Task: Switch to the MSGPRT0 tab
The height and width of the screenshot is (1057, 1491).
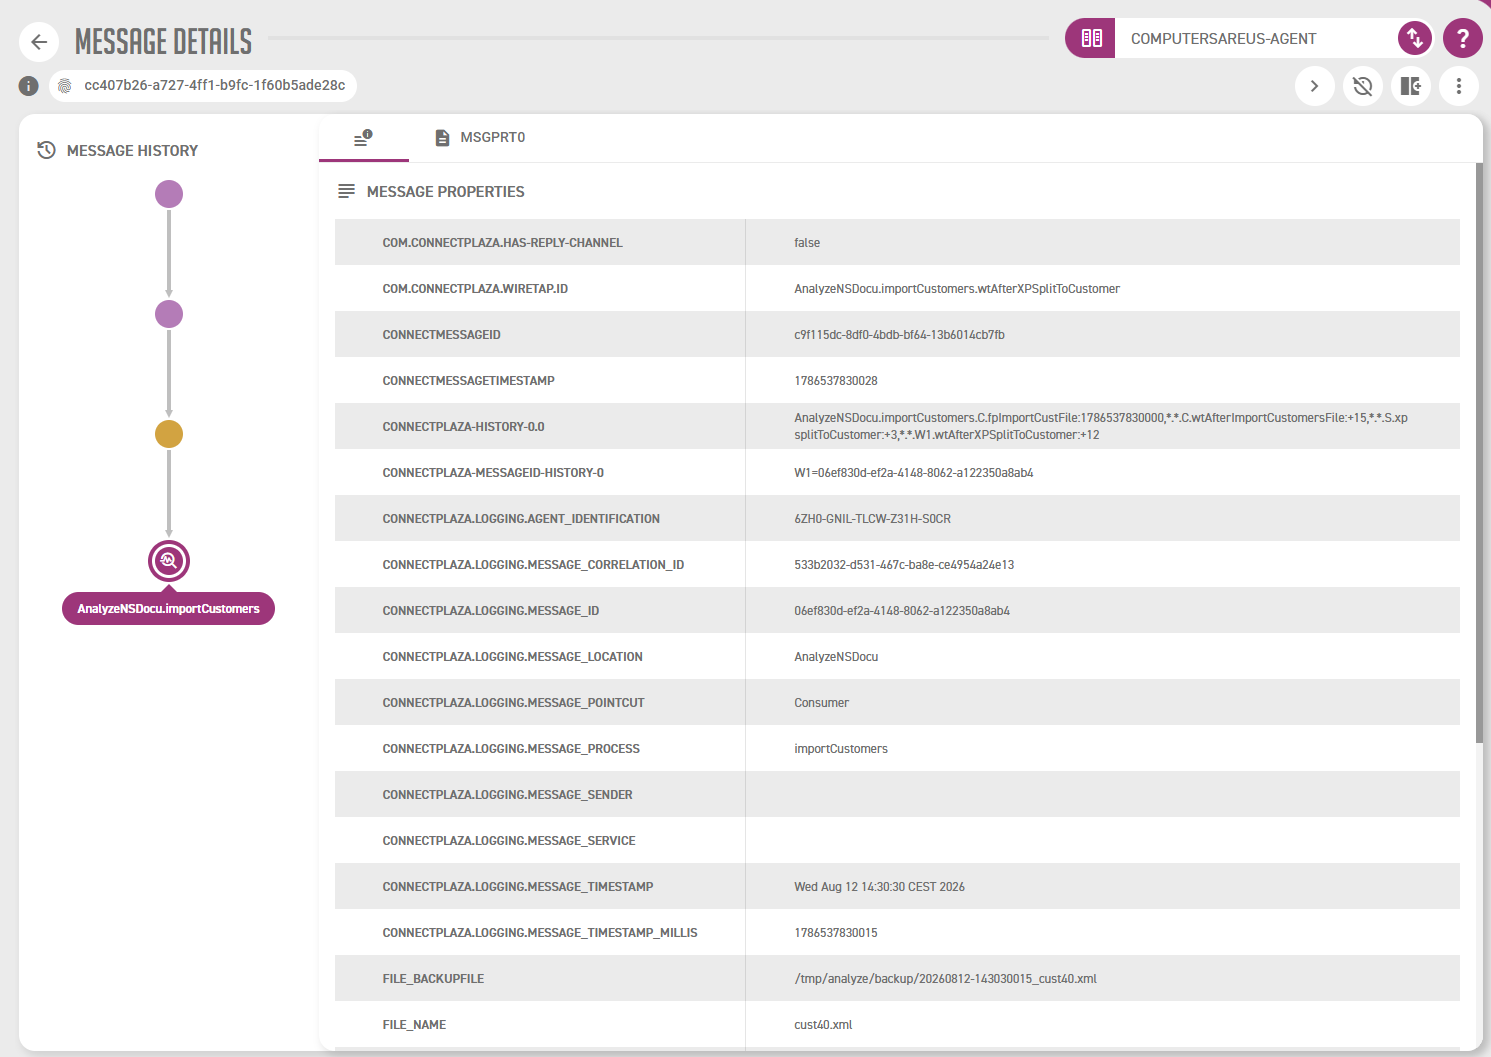Action: (480, 138)
